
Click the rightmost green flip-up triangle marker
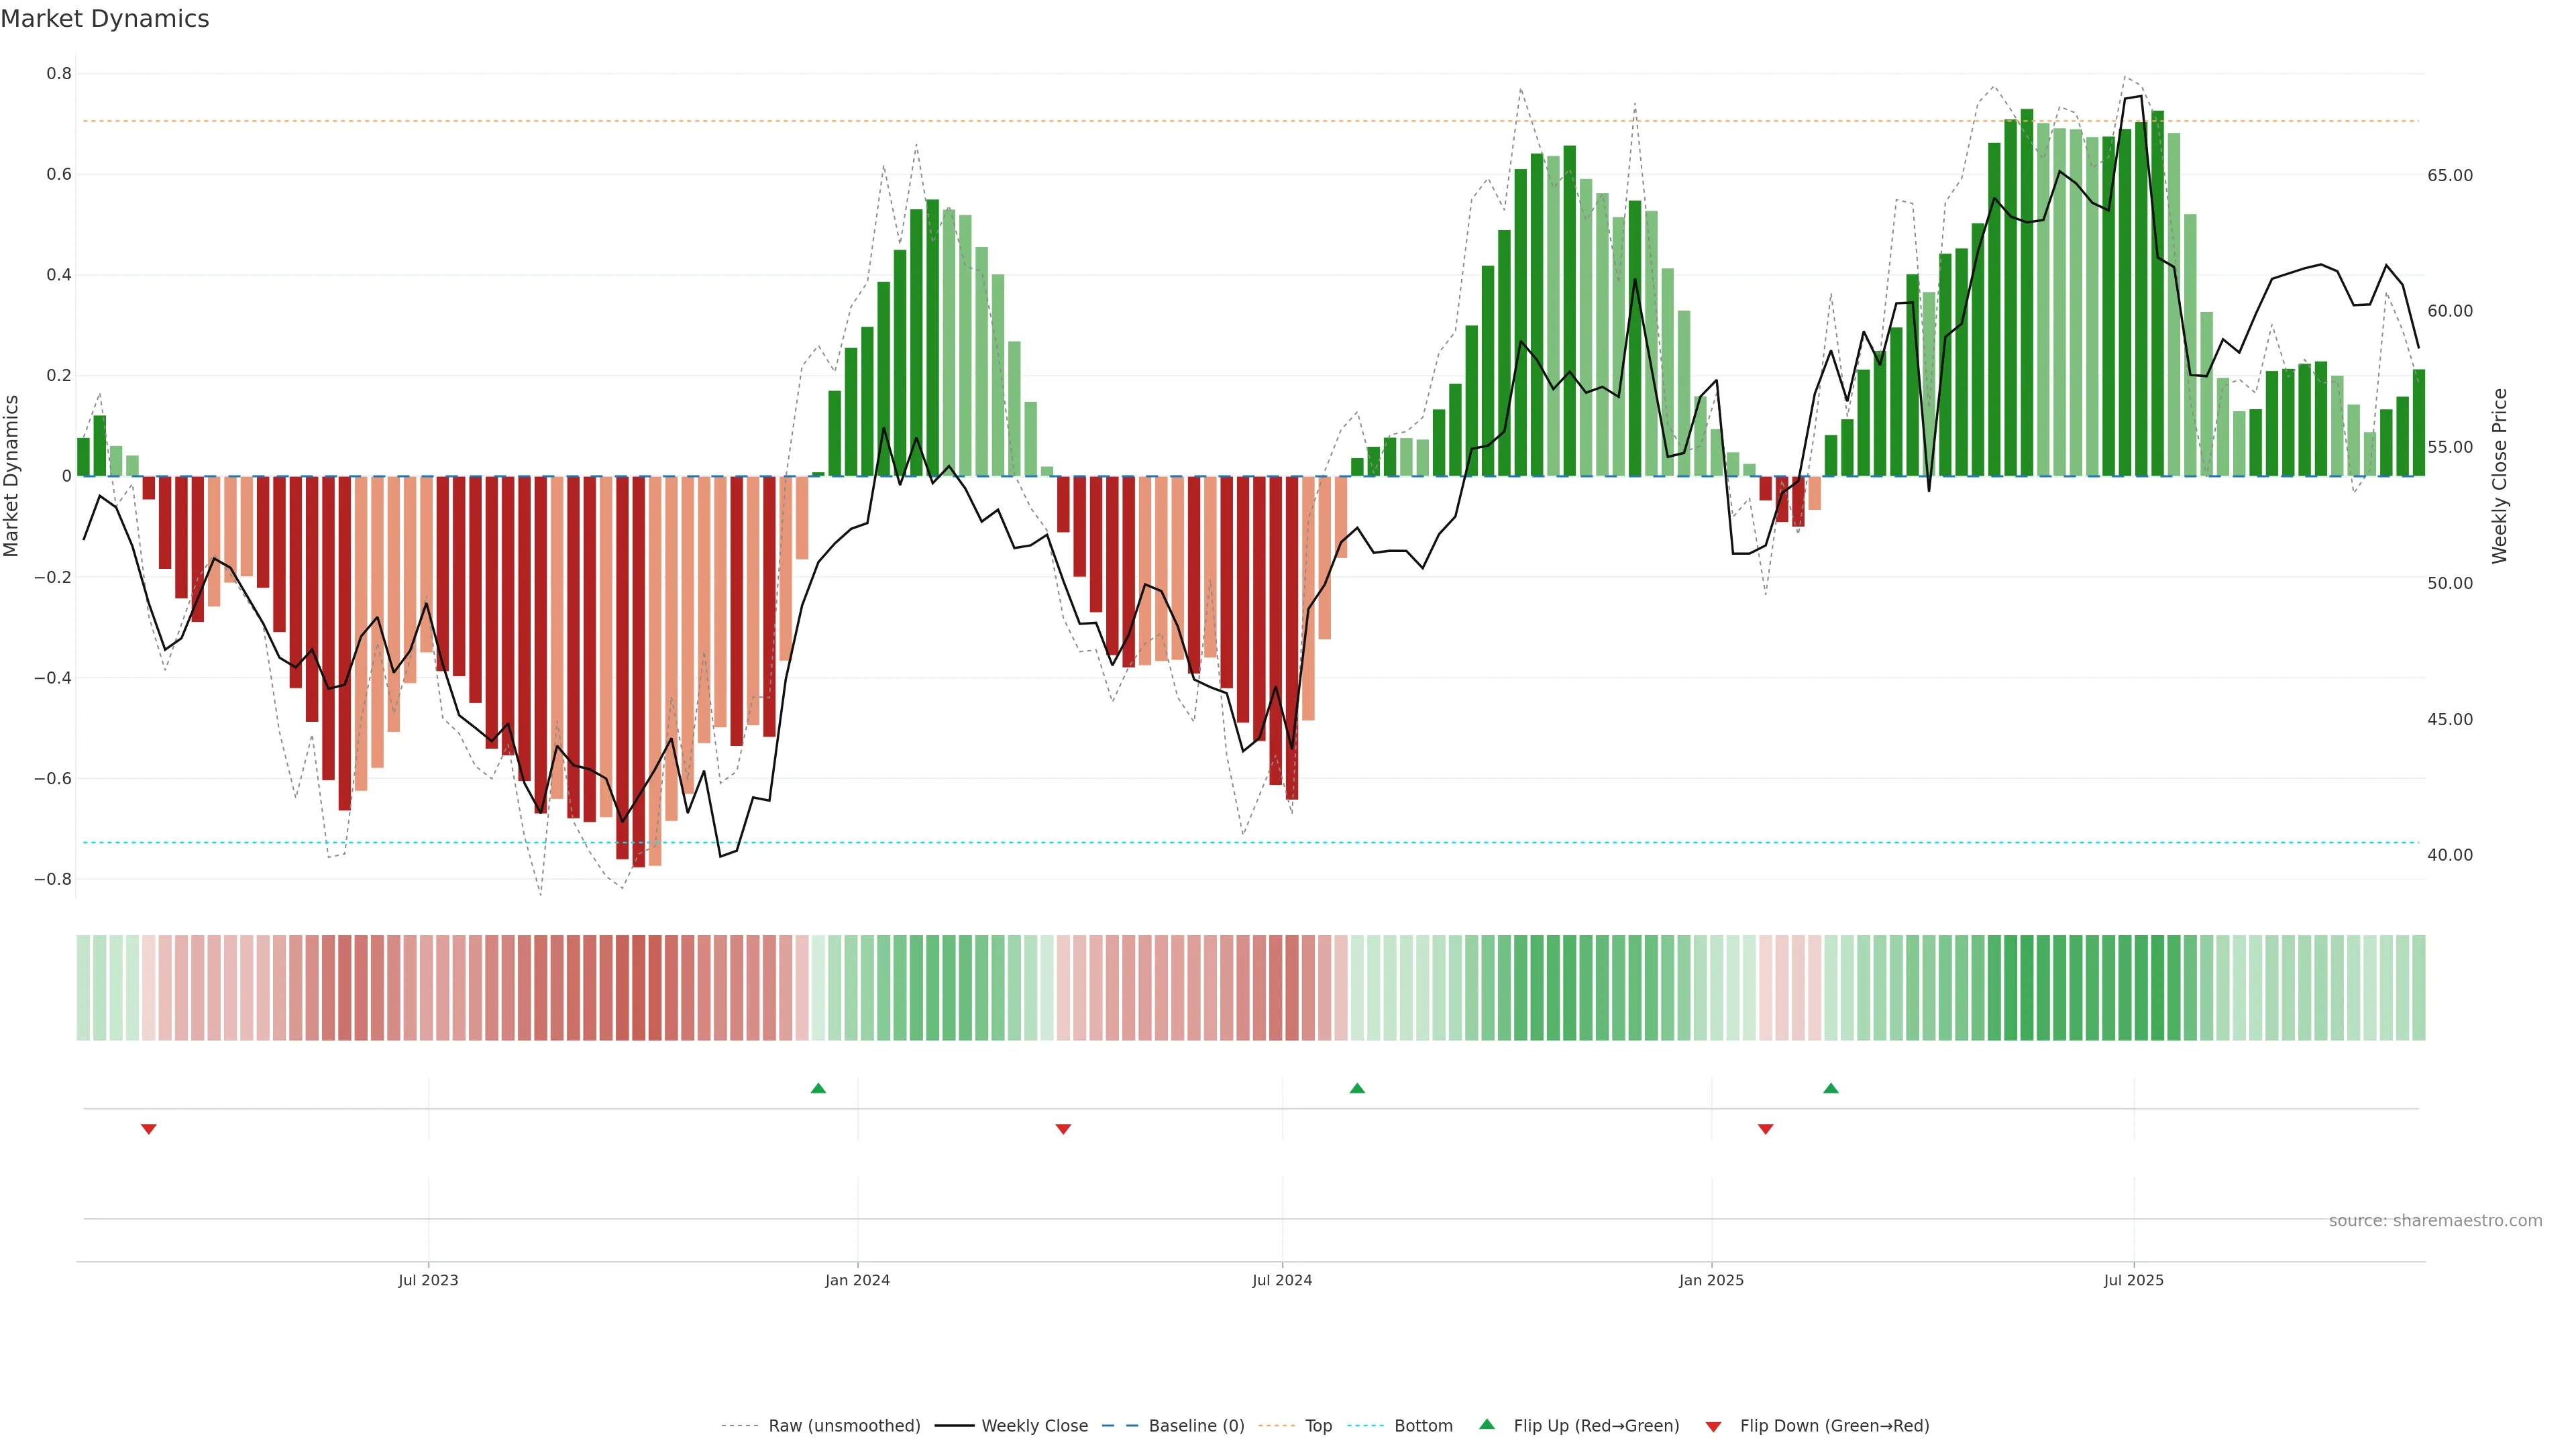tap(1830, 1088)
